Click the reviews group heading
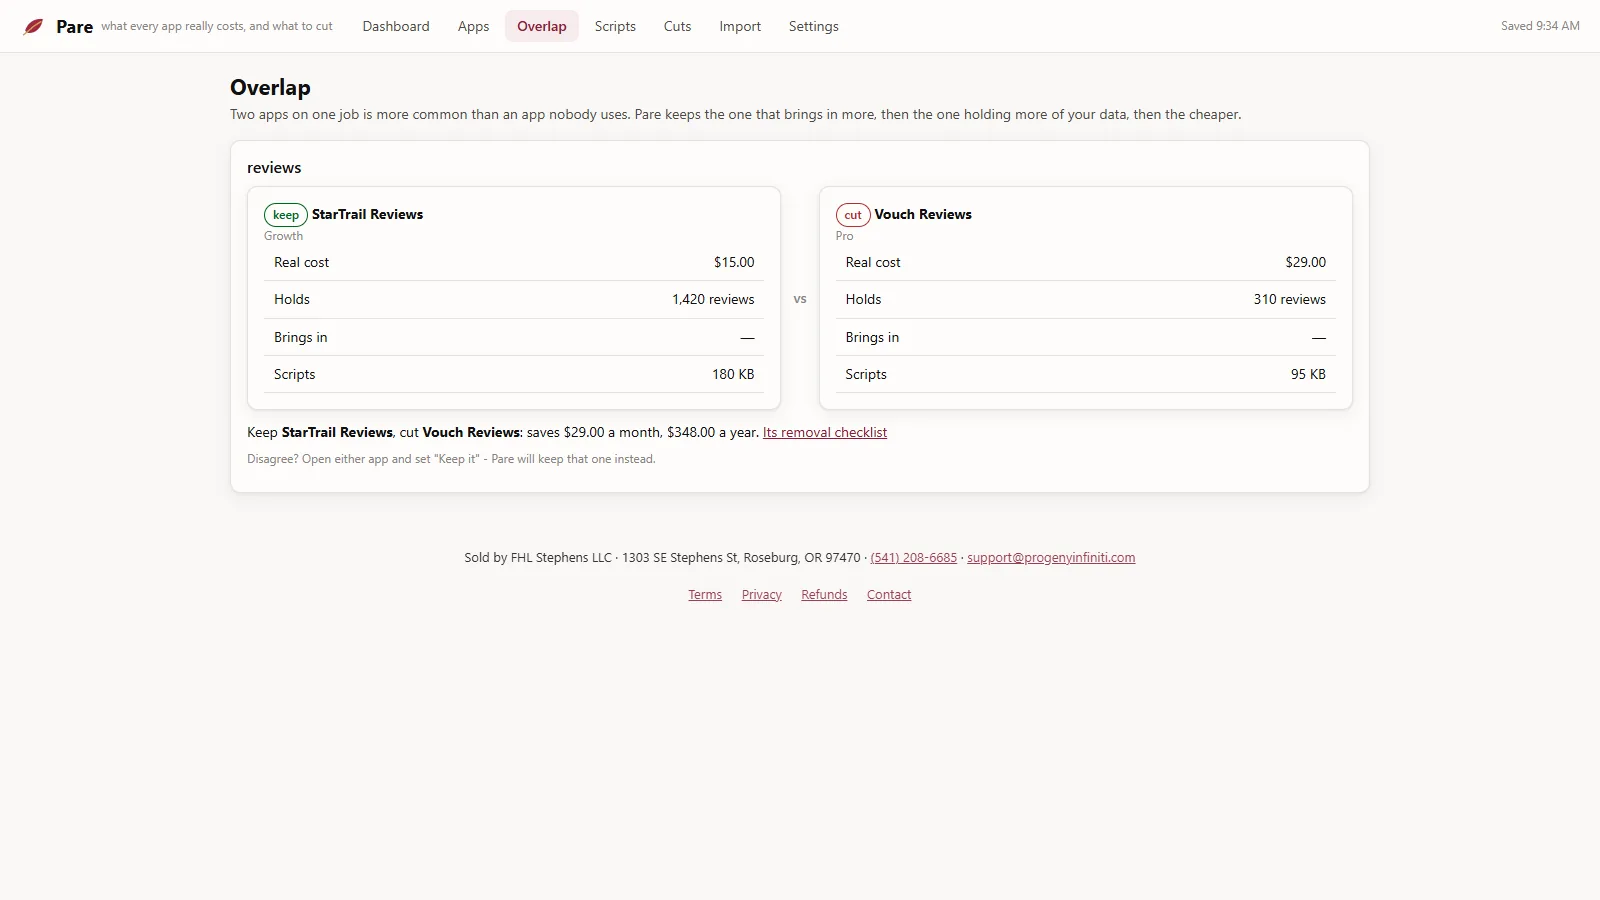Screen dimensions: 1600x900 (274, 168)
